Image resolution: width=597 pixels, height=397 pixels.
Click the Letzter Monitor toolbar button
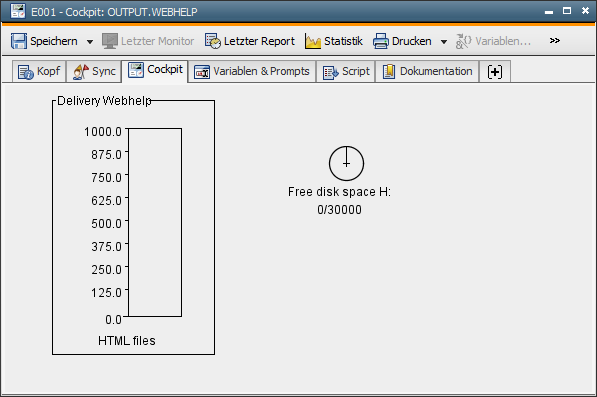pos(148,41)
